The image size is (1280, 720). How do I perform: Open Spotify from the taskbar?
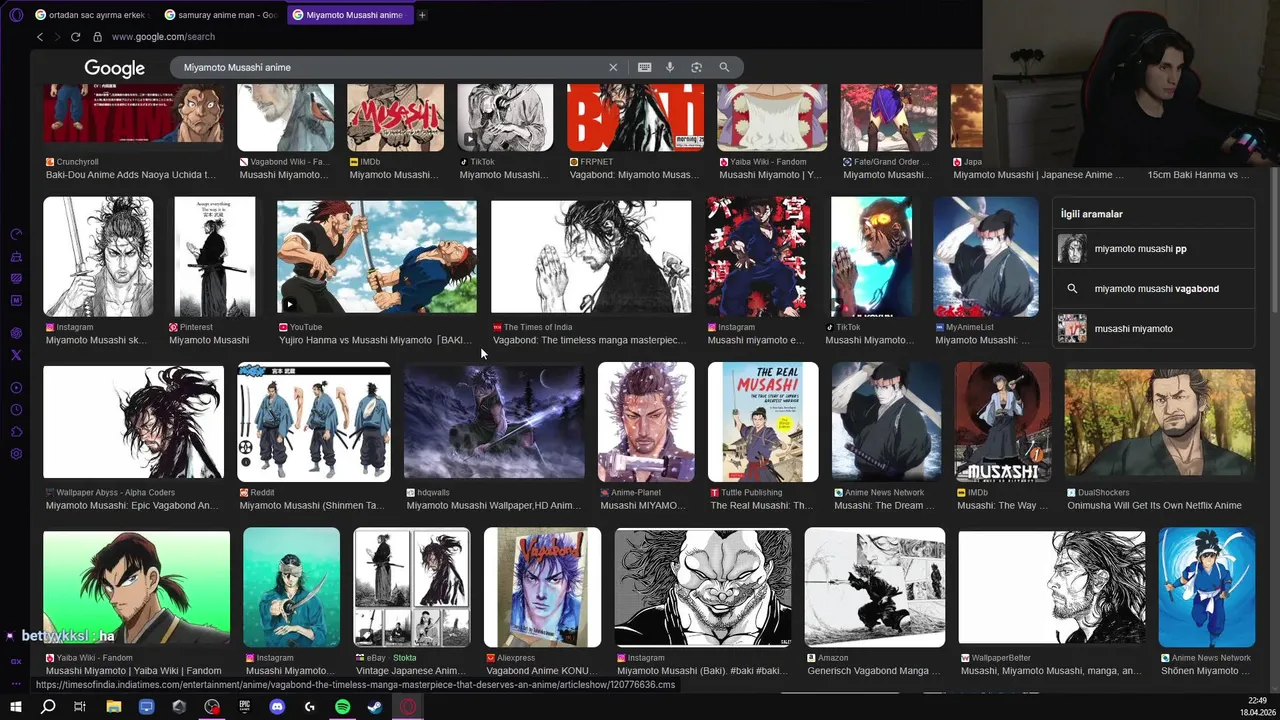coord(342,706)
